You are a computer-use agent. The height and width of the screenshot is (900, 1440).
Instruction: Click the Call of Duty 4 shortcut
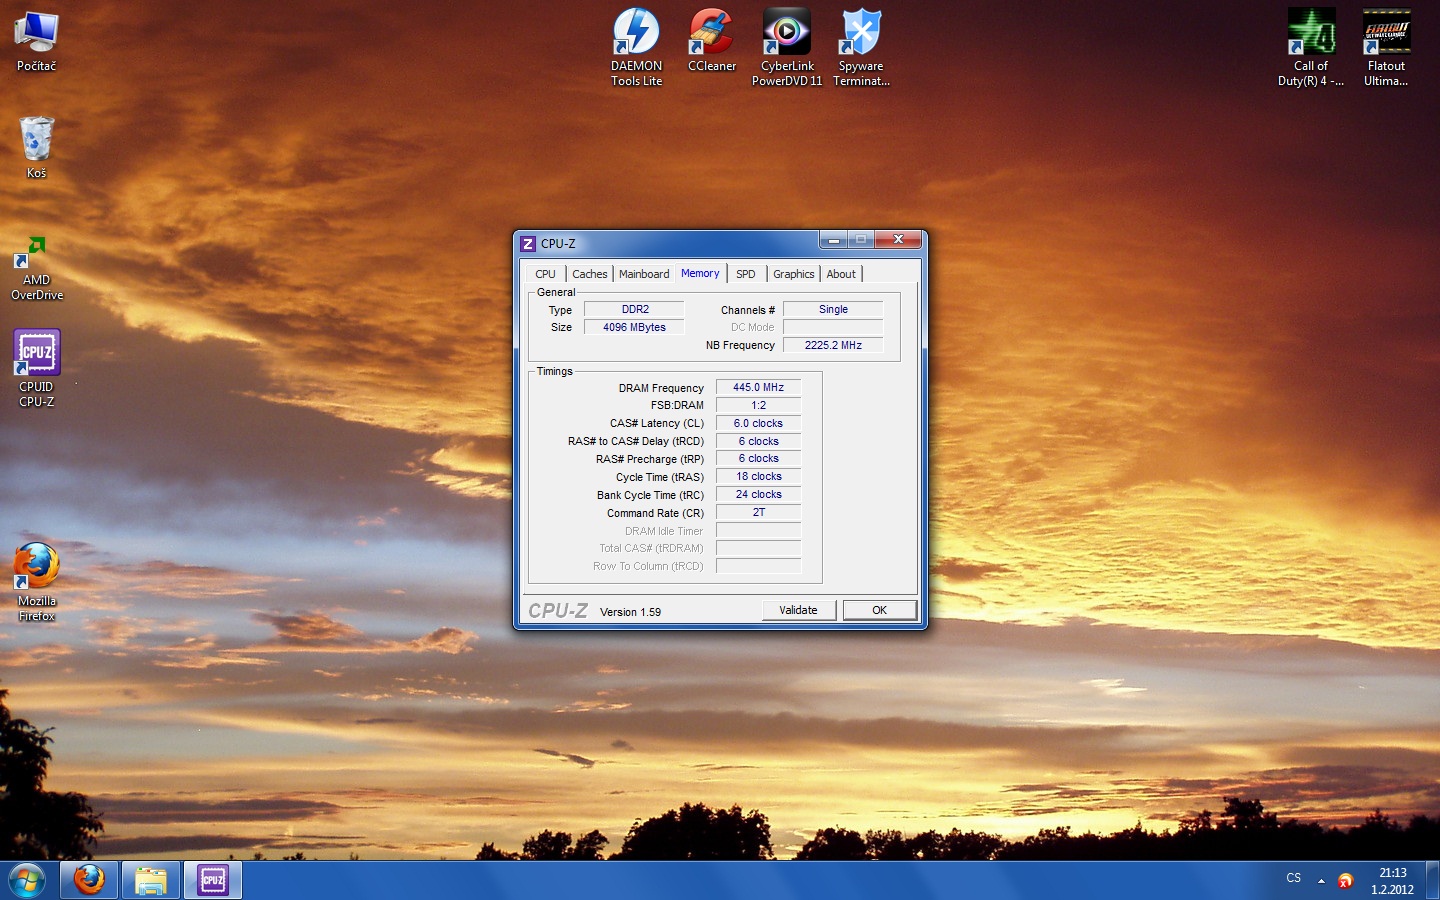pos(1310,33)
